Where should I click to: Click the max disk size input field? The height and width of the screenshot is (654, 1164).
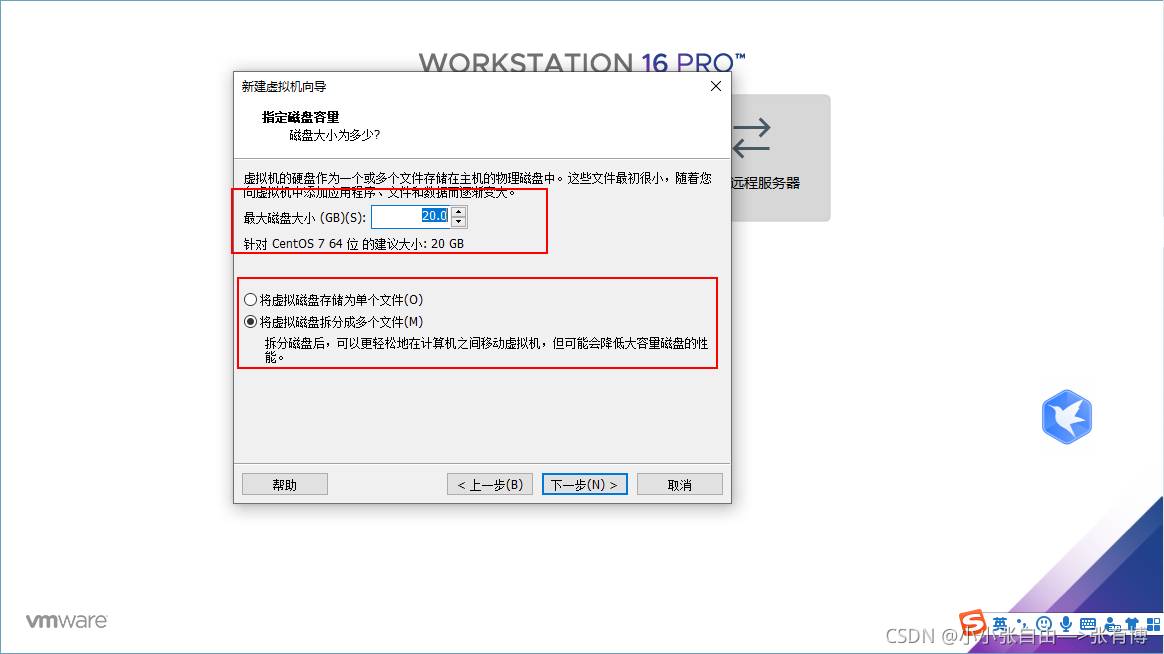click(x=410, y=217)
